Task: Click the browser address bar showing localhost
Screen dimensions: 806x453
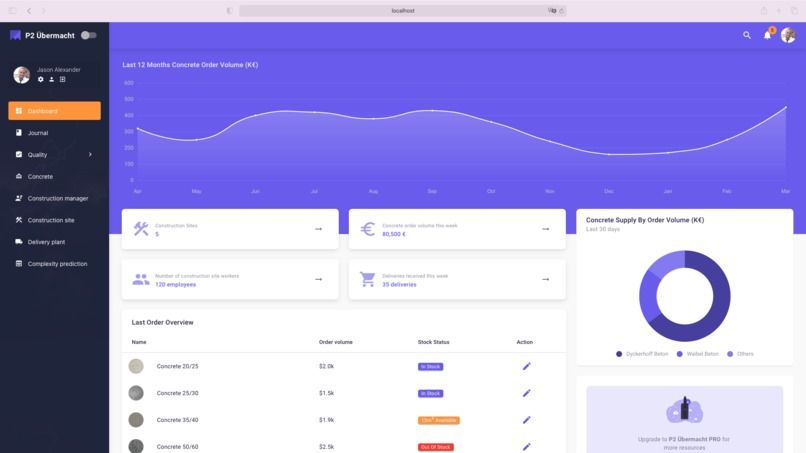Action: click(x=402, y=10)
